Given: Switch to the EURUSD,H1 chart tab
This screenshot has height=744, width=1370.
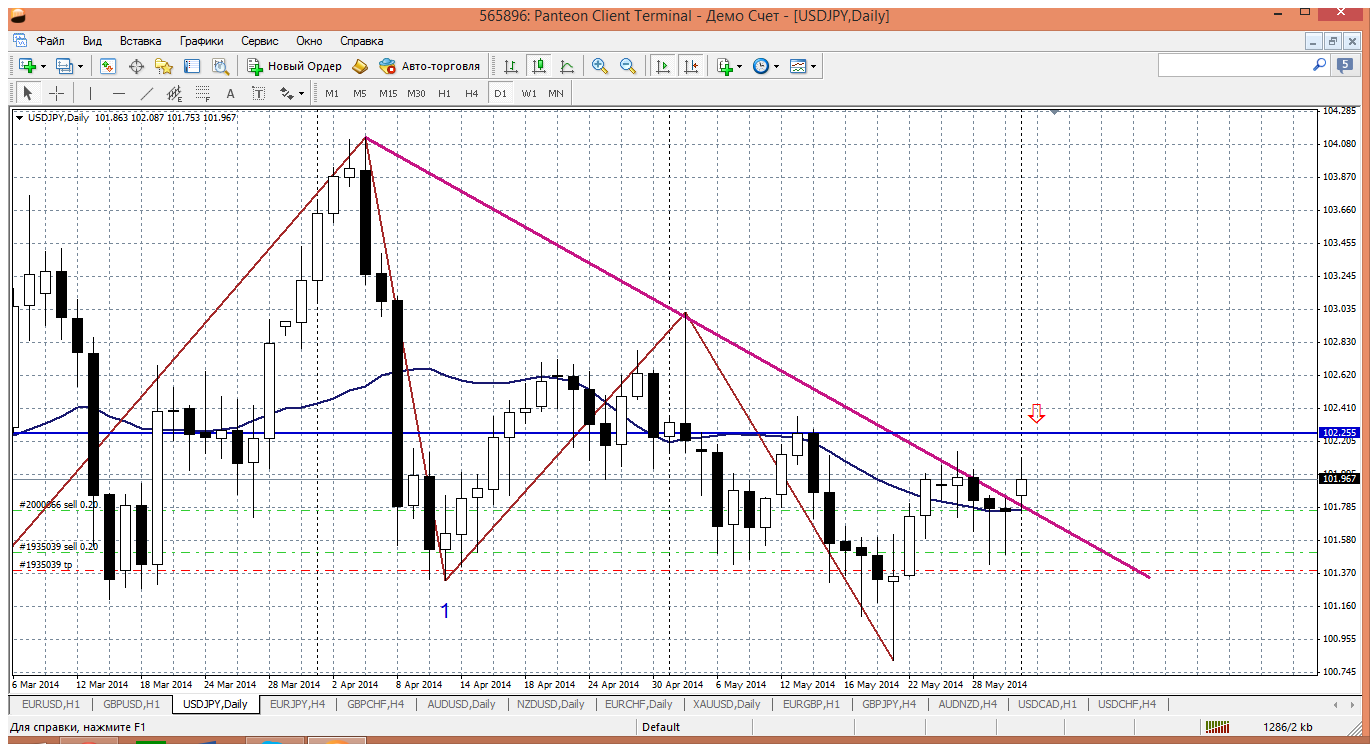Looking at the screenshot, I should [x=49, y=704].
